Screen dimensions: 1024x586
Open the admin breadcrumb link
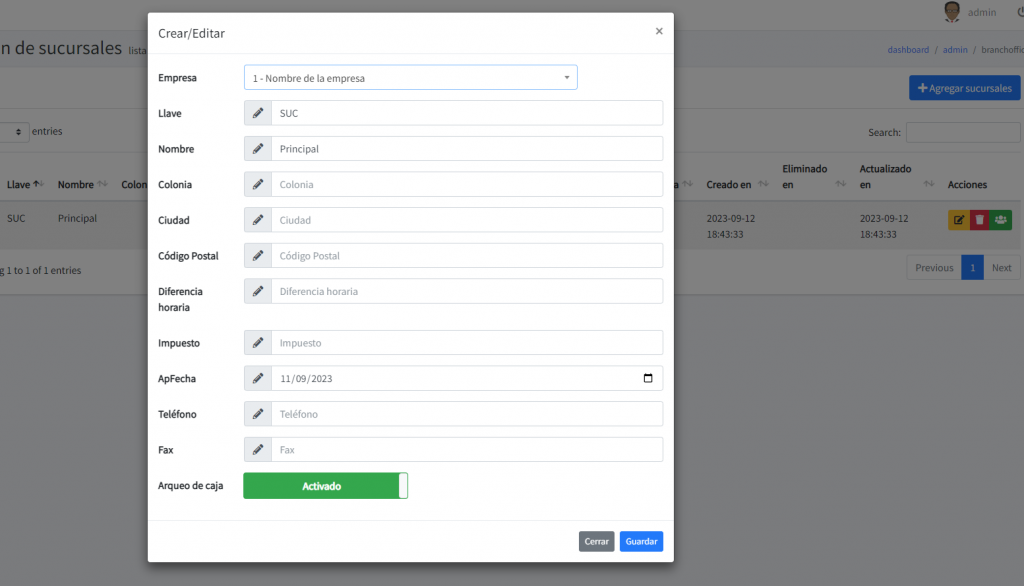[x=955, y=50]
